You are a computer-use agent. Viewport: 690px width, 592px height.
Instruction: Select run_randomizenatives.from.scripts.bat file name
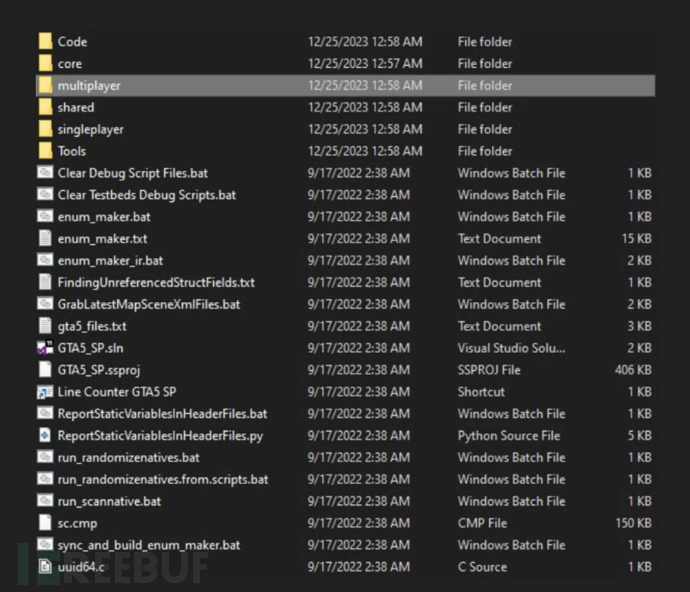pyautogui.click(x=163, y=479)
